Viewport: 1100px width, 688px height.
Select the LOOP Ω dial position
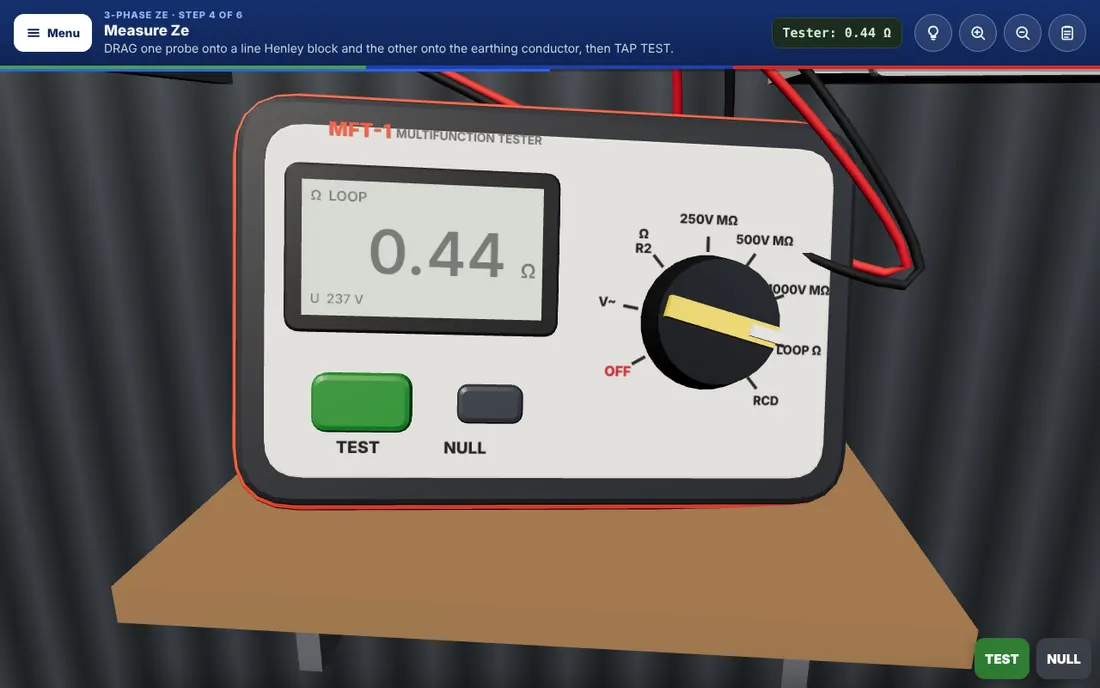tap(798, 350)
